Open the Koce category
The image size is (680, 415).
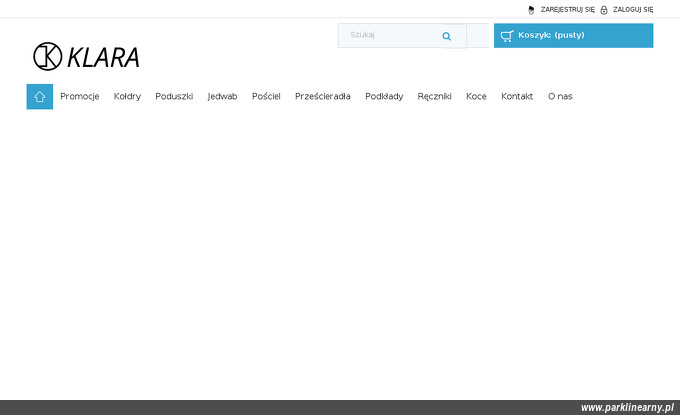coord(476,96)
